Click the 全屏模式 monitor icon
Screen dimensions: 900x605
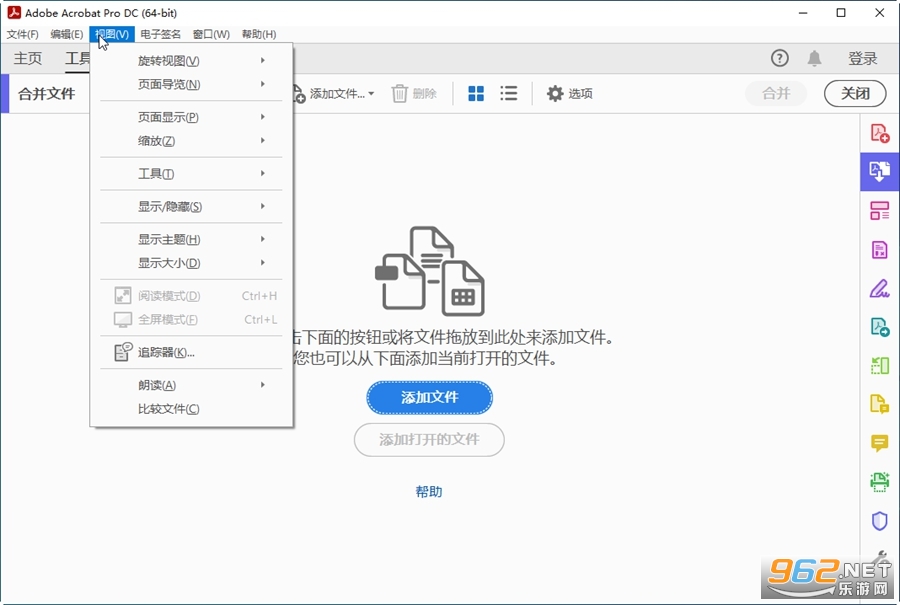click(x=123, y=319)
